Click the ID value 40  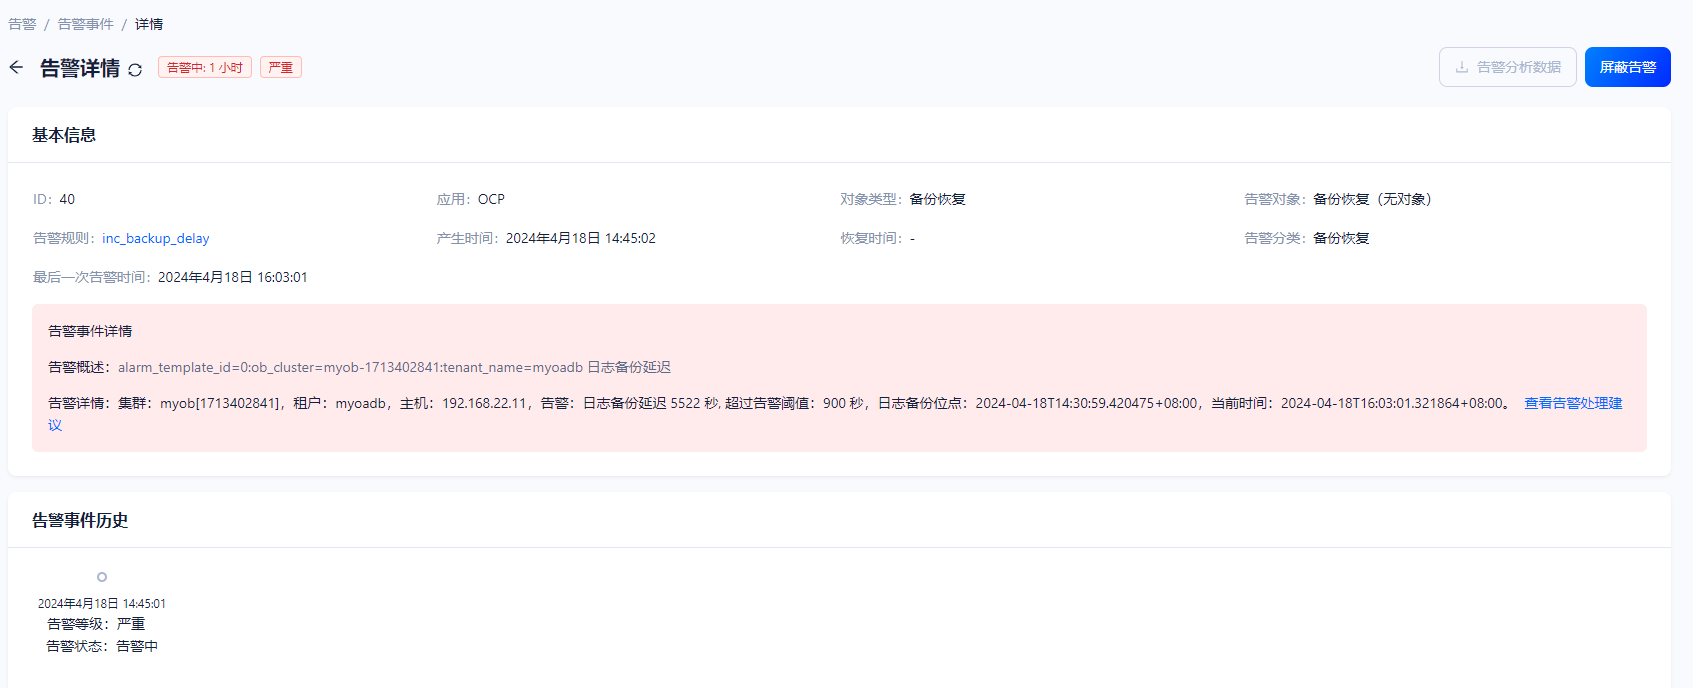click(x=67, y=199)
